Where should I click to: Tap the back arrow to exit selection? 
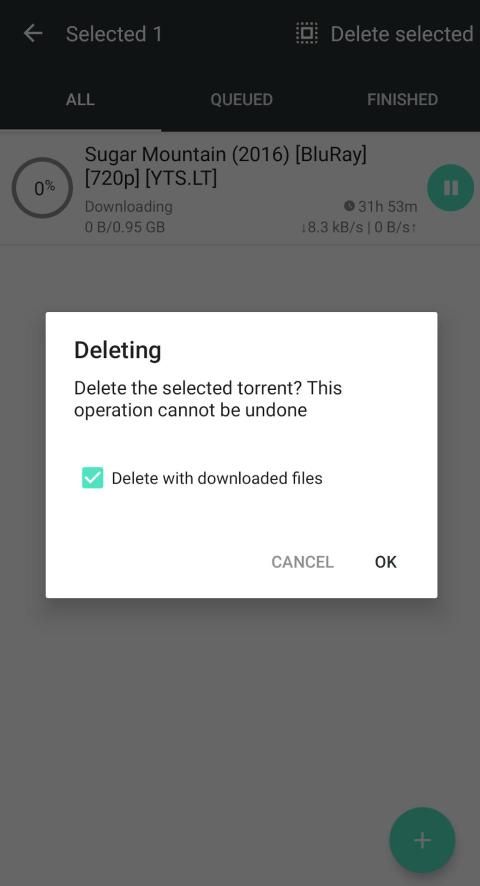pyautogui.click(x=33, y=34)
